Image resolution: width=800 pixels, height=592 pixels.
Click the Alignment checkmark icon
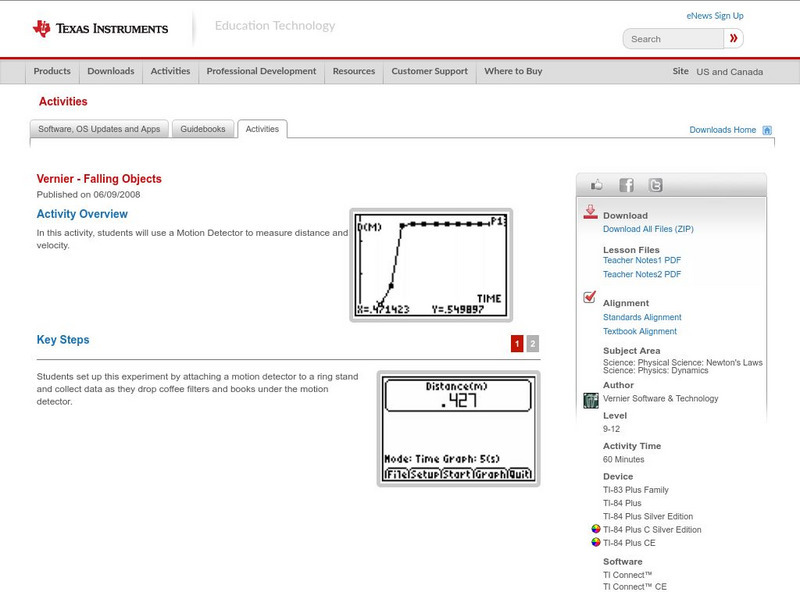point(589,297)
